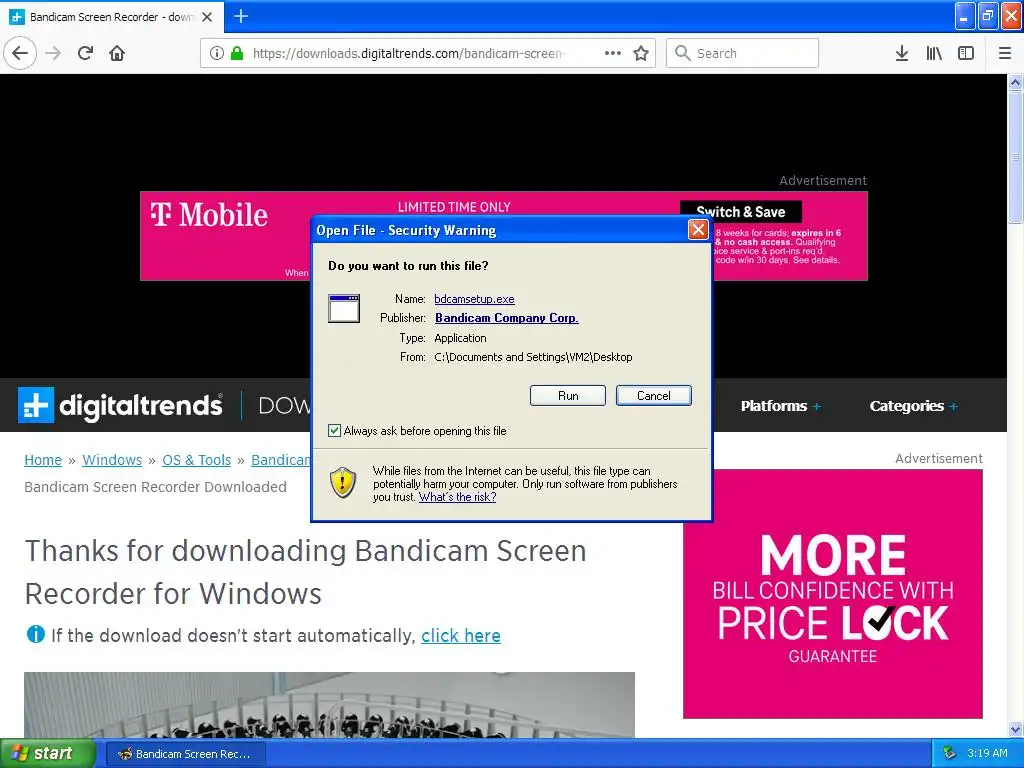Follow the Windows breadcrumb link
Image resolution: width=1024 pixels, height=768 pixels.
tap(112, 460)
